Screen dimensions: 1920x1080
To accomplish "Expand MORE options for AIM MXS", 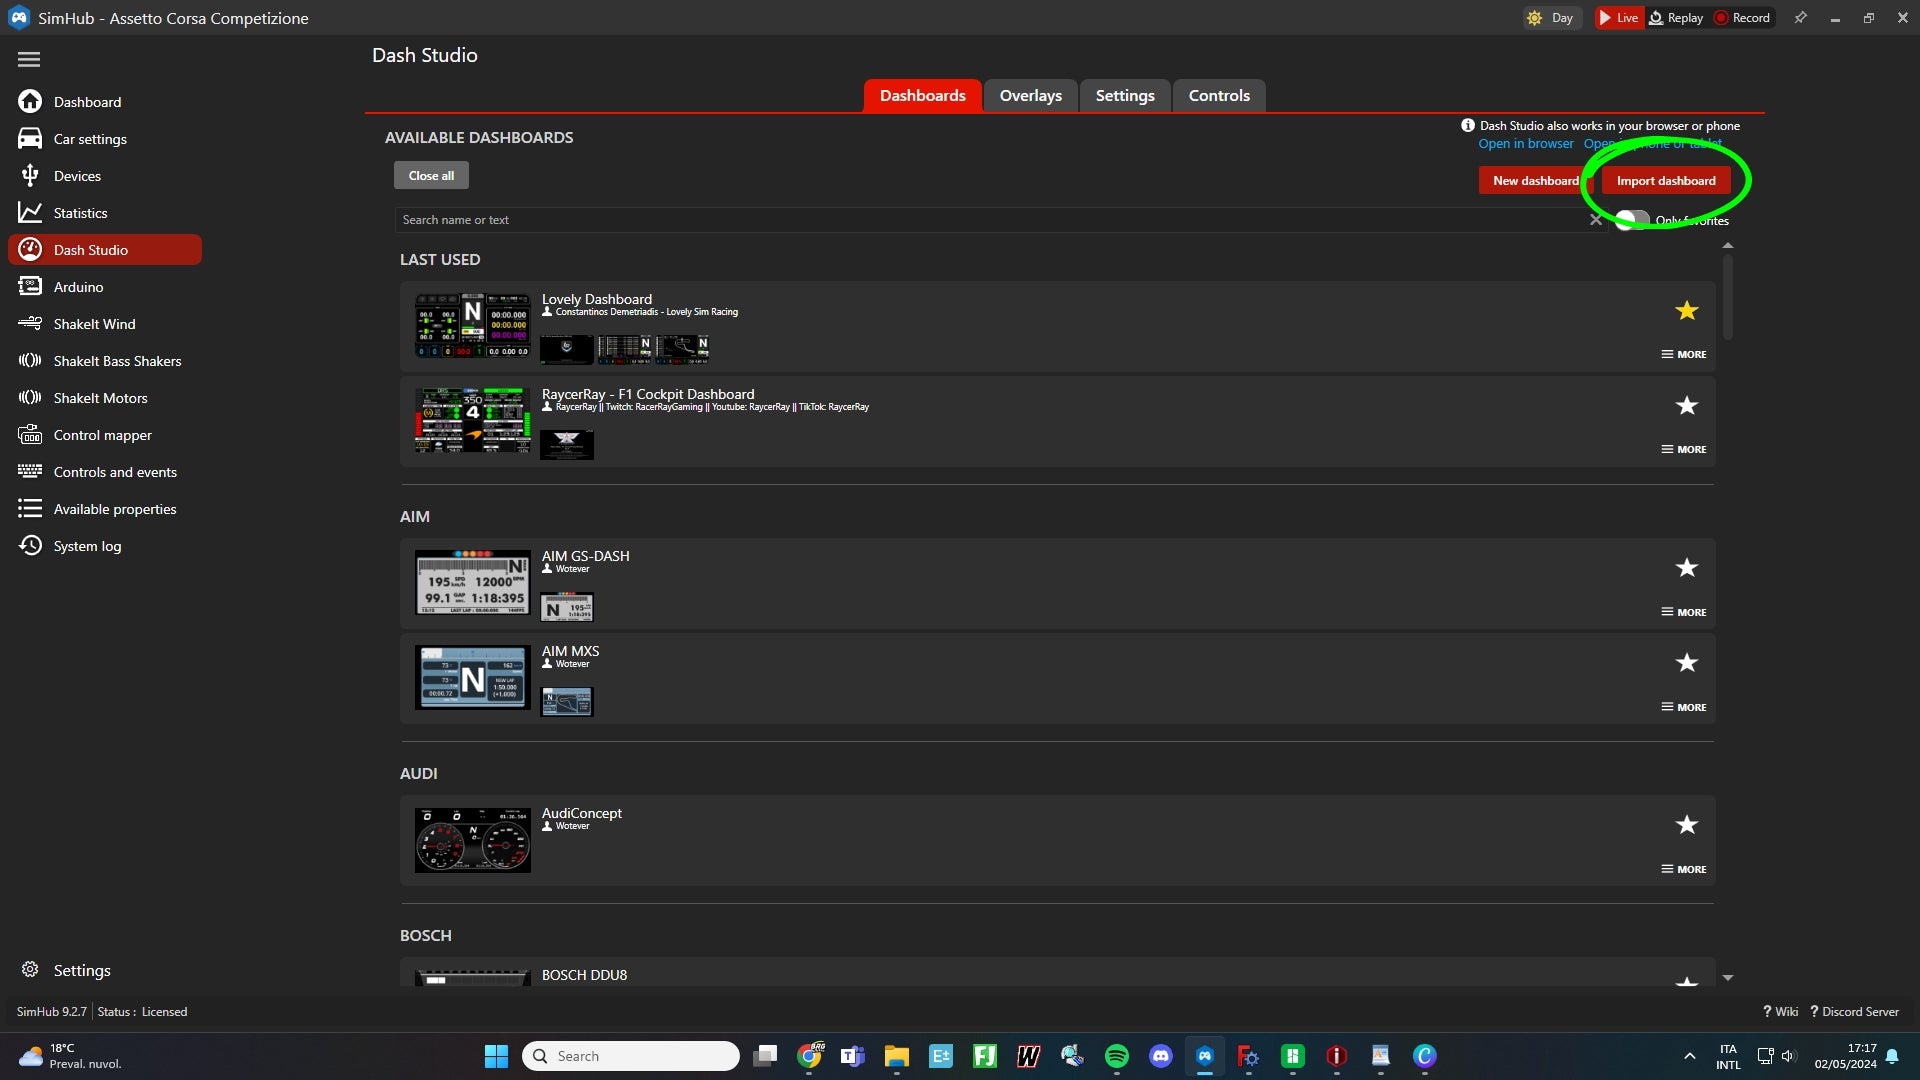I will click(x=1684, y=707).
